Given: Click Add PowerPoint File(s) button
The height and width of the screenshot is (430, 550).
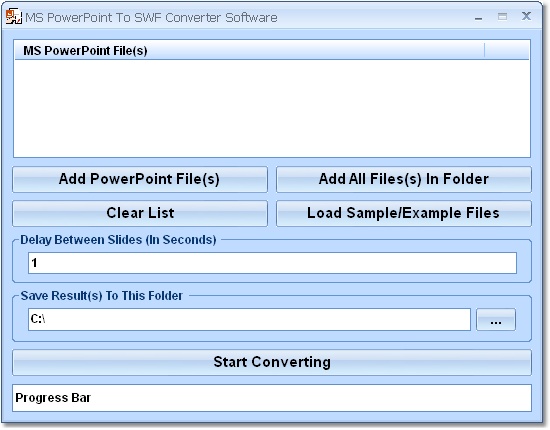Looking at the screenshot, I should [140, 179].
